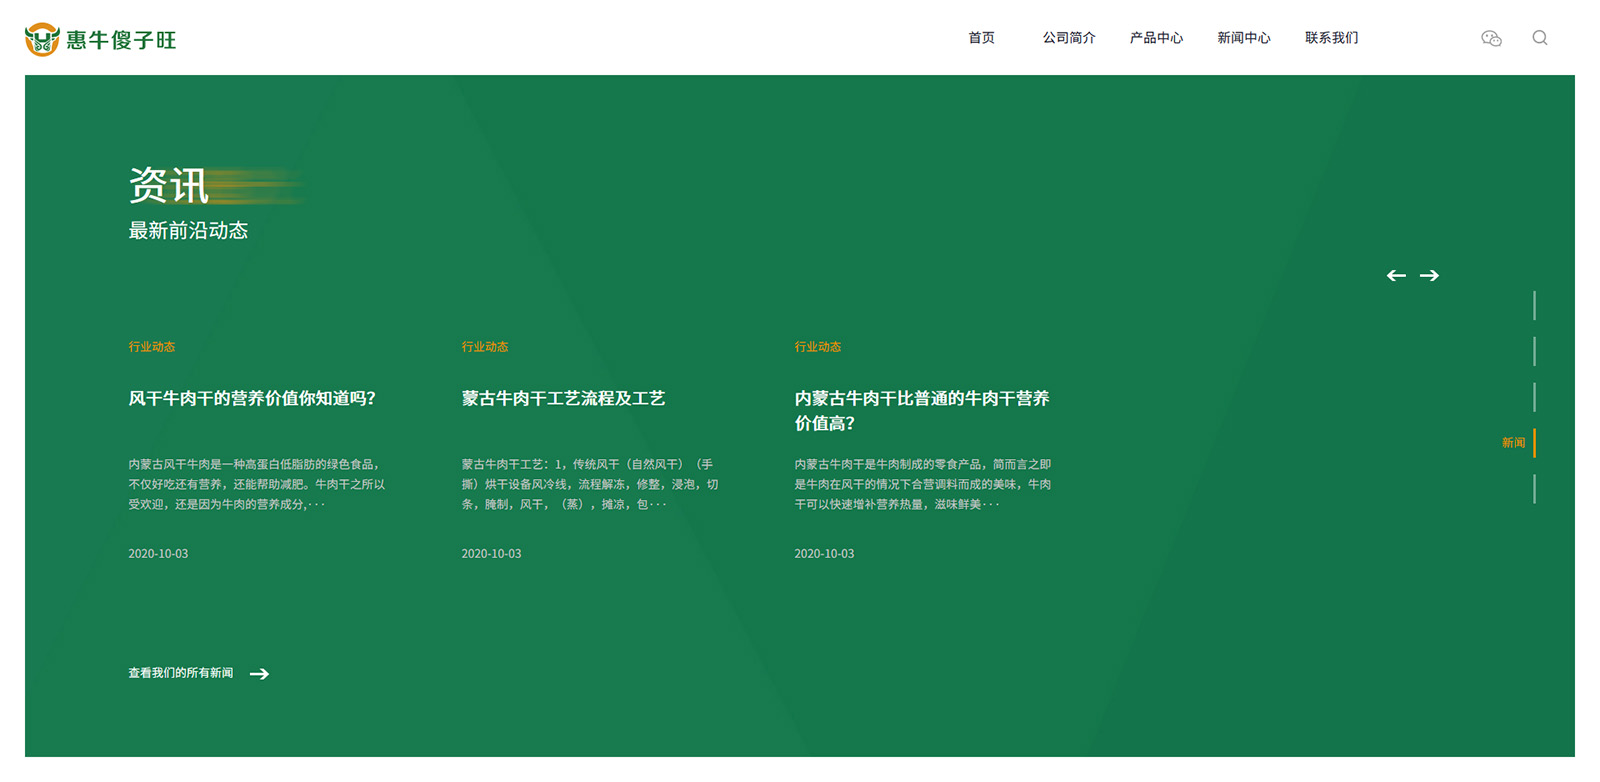Go to 产品中心 in navigation

1156,38
